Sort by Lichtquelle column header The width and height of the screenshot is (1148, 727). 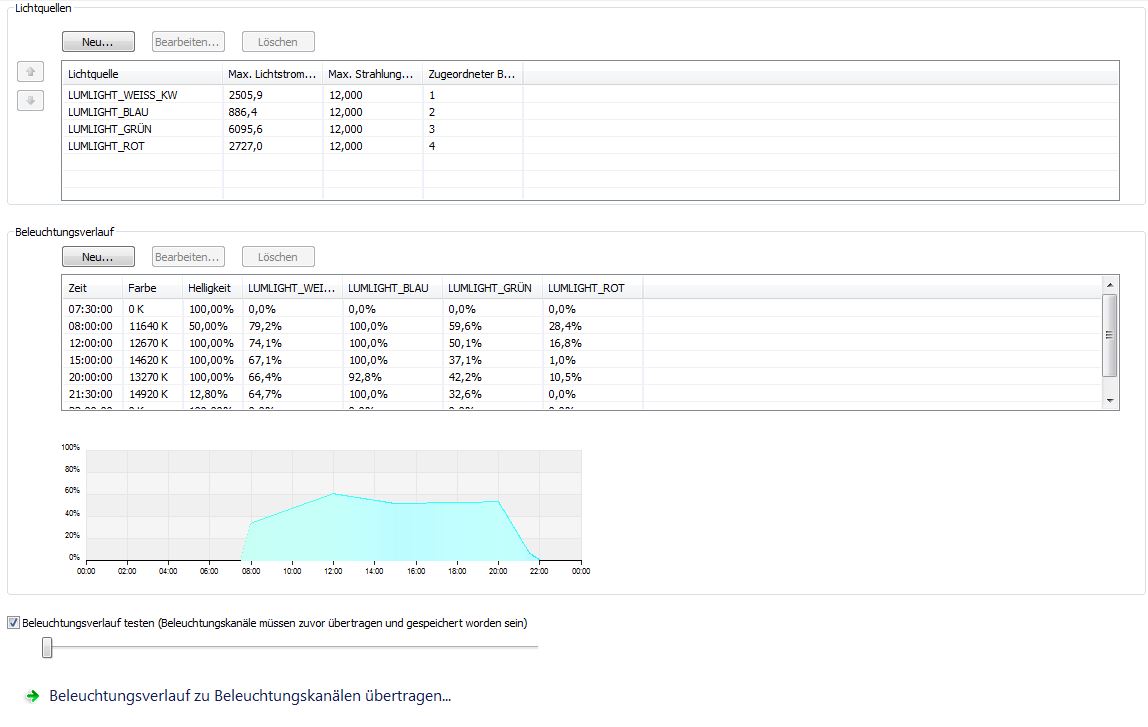(x=142, y=74)
